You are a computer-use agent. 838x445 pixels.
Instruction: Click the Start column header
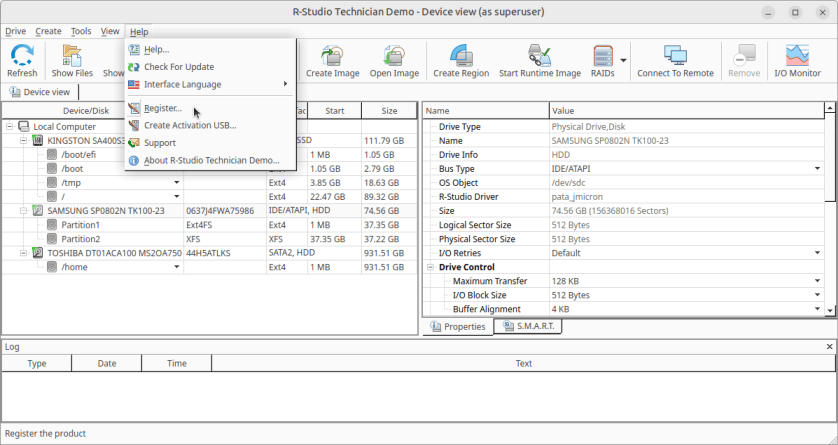tap(335, 111)
